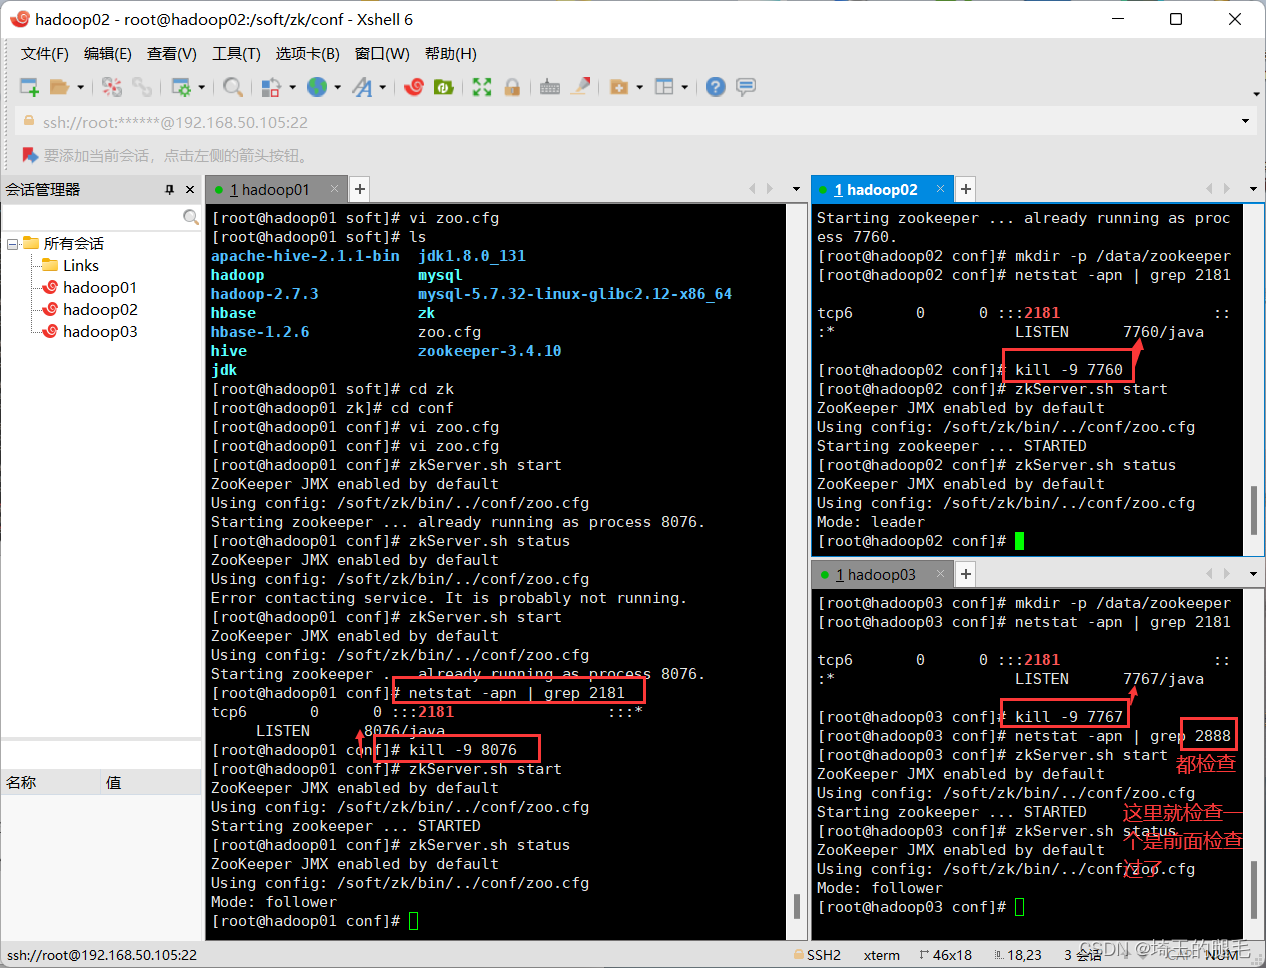Open the 工具(T) menu
The image size is (1266, 968).
click(x=236, y=53)
